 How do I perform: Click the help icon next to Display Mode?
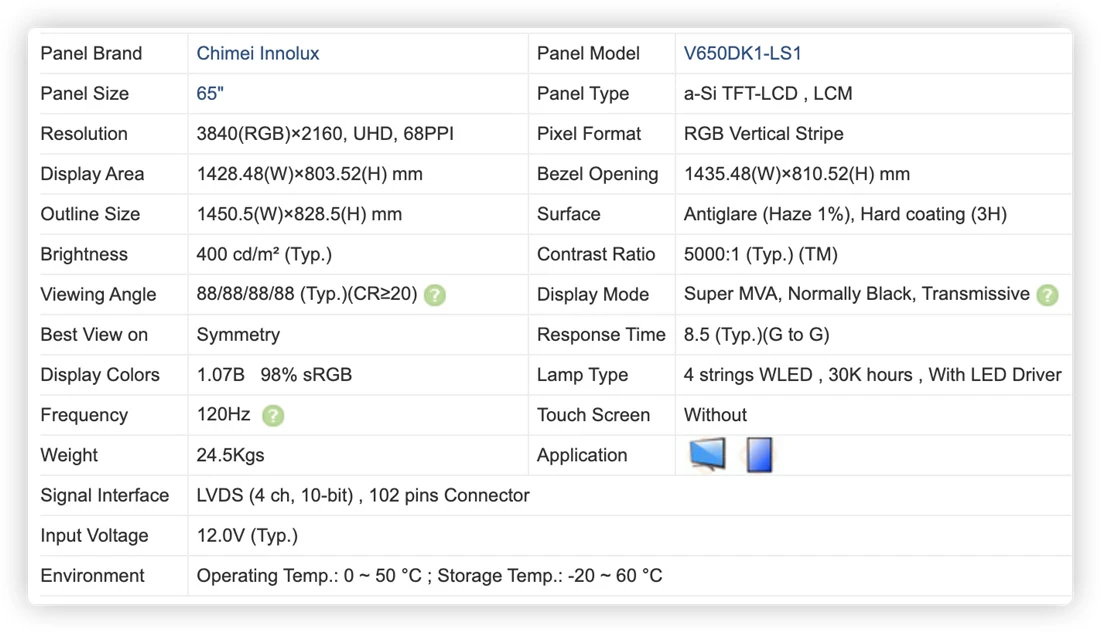click(1047, 295)
